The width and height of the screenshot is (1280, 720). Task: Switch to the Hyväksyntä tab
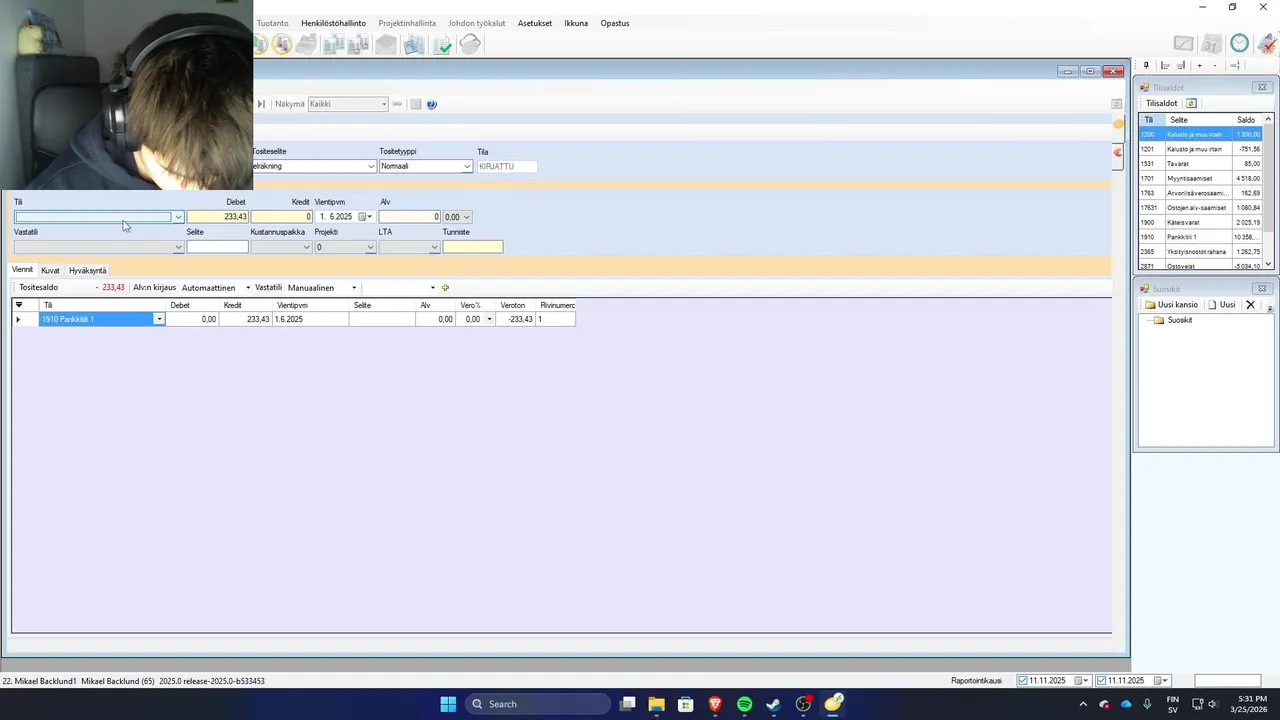tap(87, 270)
